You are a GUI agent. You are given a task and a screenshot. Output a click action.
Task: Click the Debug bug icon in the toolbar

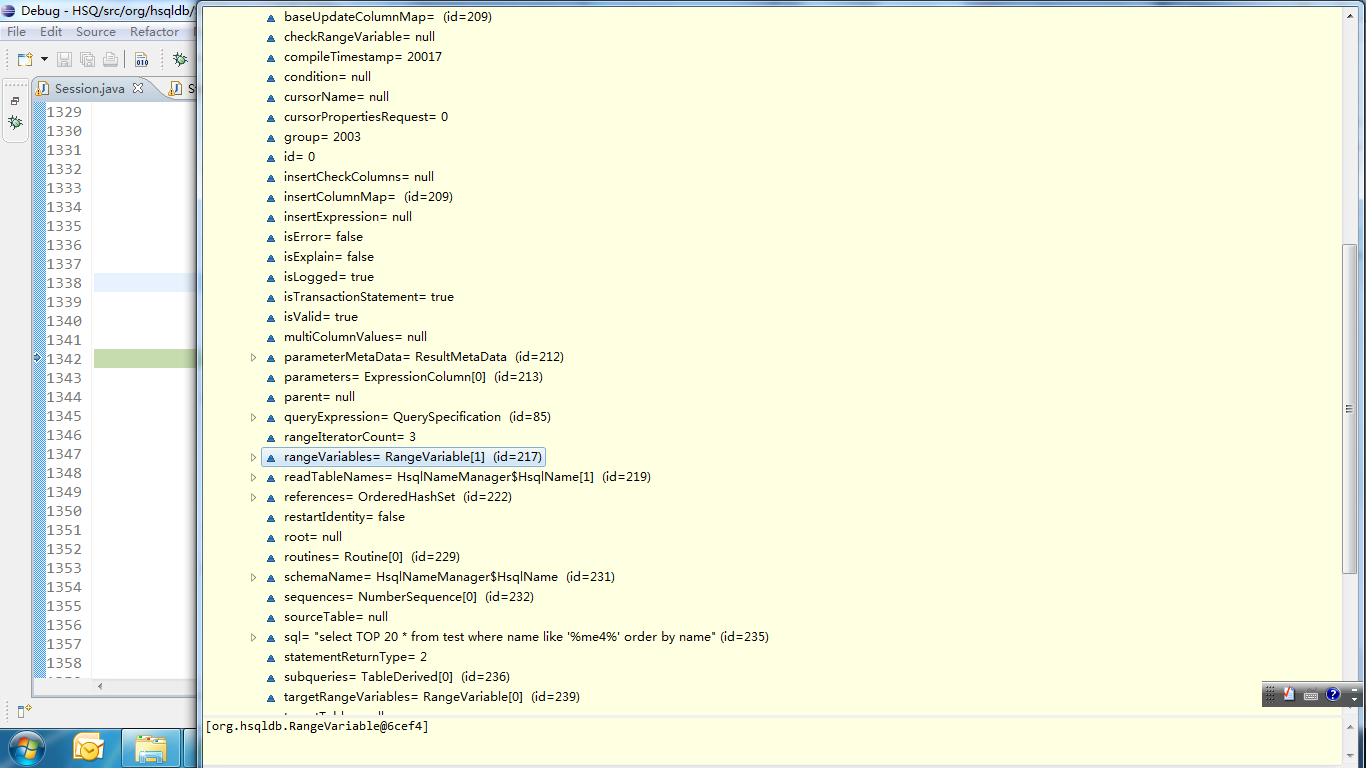click(x=180, y=60)
